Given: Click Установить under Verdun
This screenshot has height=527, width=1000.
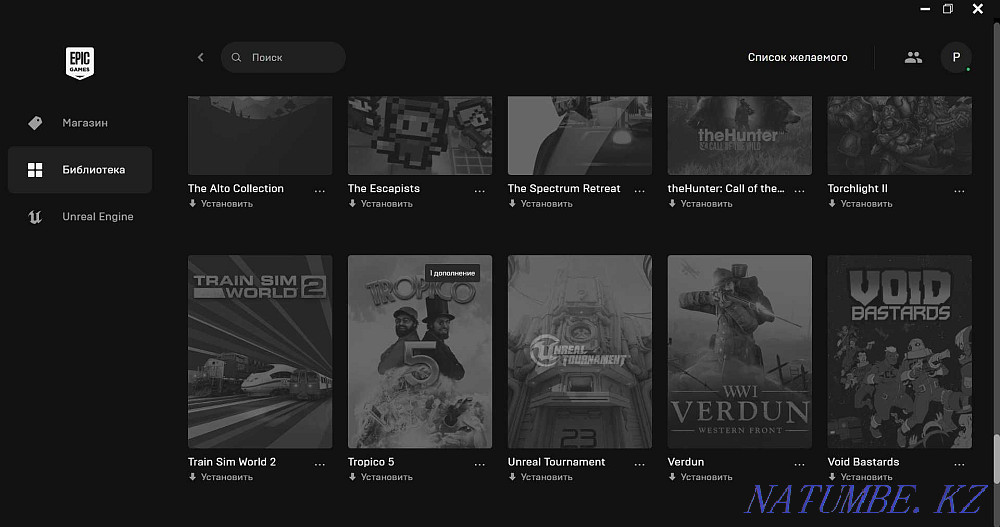Looking at the screenshot, I should (706, 477).
